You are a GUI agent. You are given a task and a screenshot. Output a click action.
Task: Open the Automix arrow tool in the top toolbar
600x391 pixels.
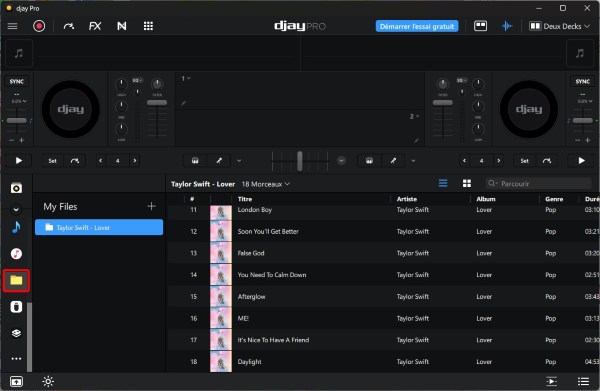tap(69, 26)
